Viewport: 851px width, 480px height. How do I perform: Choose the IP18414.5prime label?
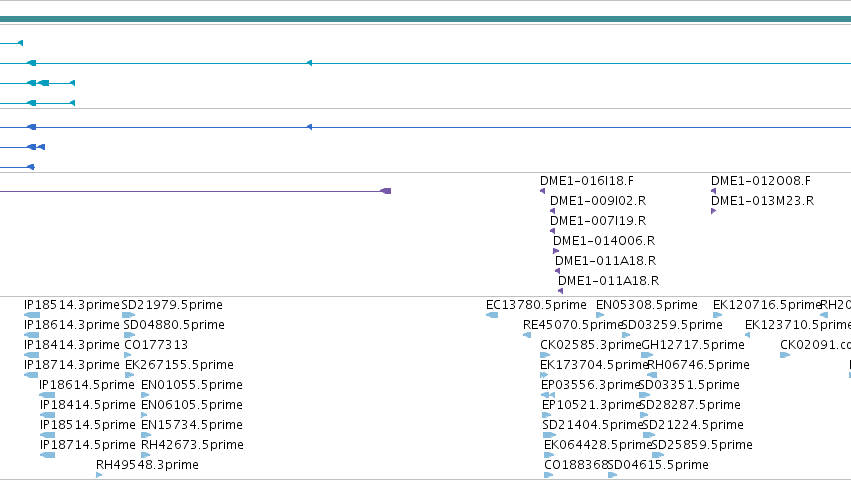coord(87,405)
